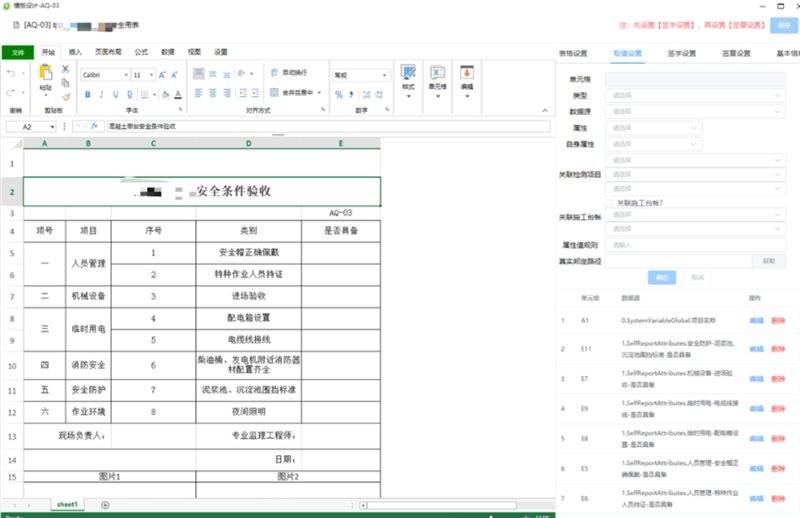Click the bottom align icon
The height and width of the screenshot is (518, 800).
pos(227,74)
